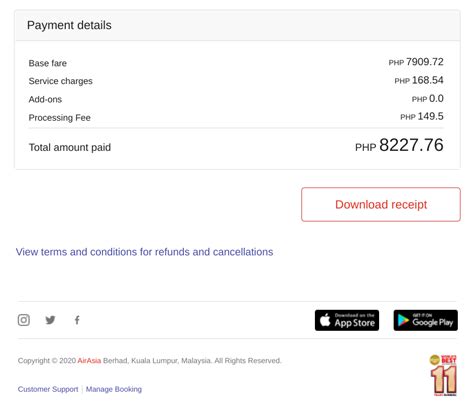Click the Processing Fee label
474x403 pixels.
pyautogui.click(x=59, y=118)
